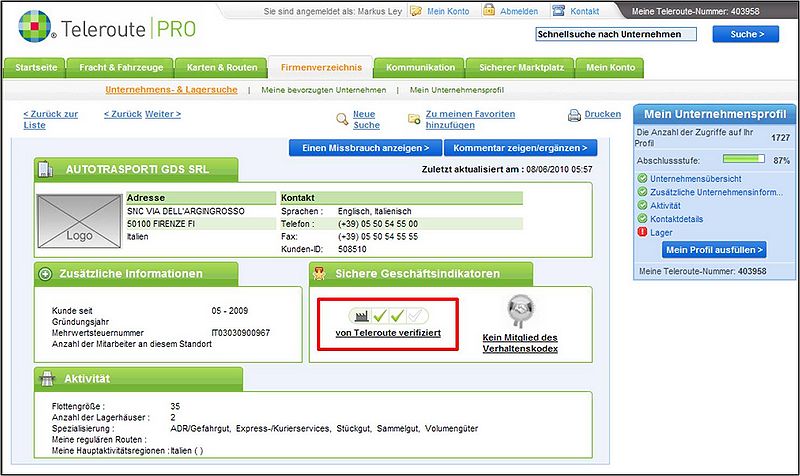This screenshot has height=476, width=800.
Task: Click the address line 50100 FIRENZE FI
Action: (x=161, y=224)
